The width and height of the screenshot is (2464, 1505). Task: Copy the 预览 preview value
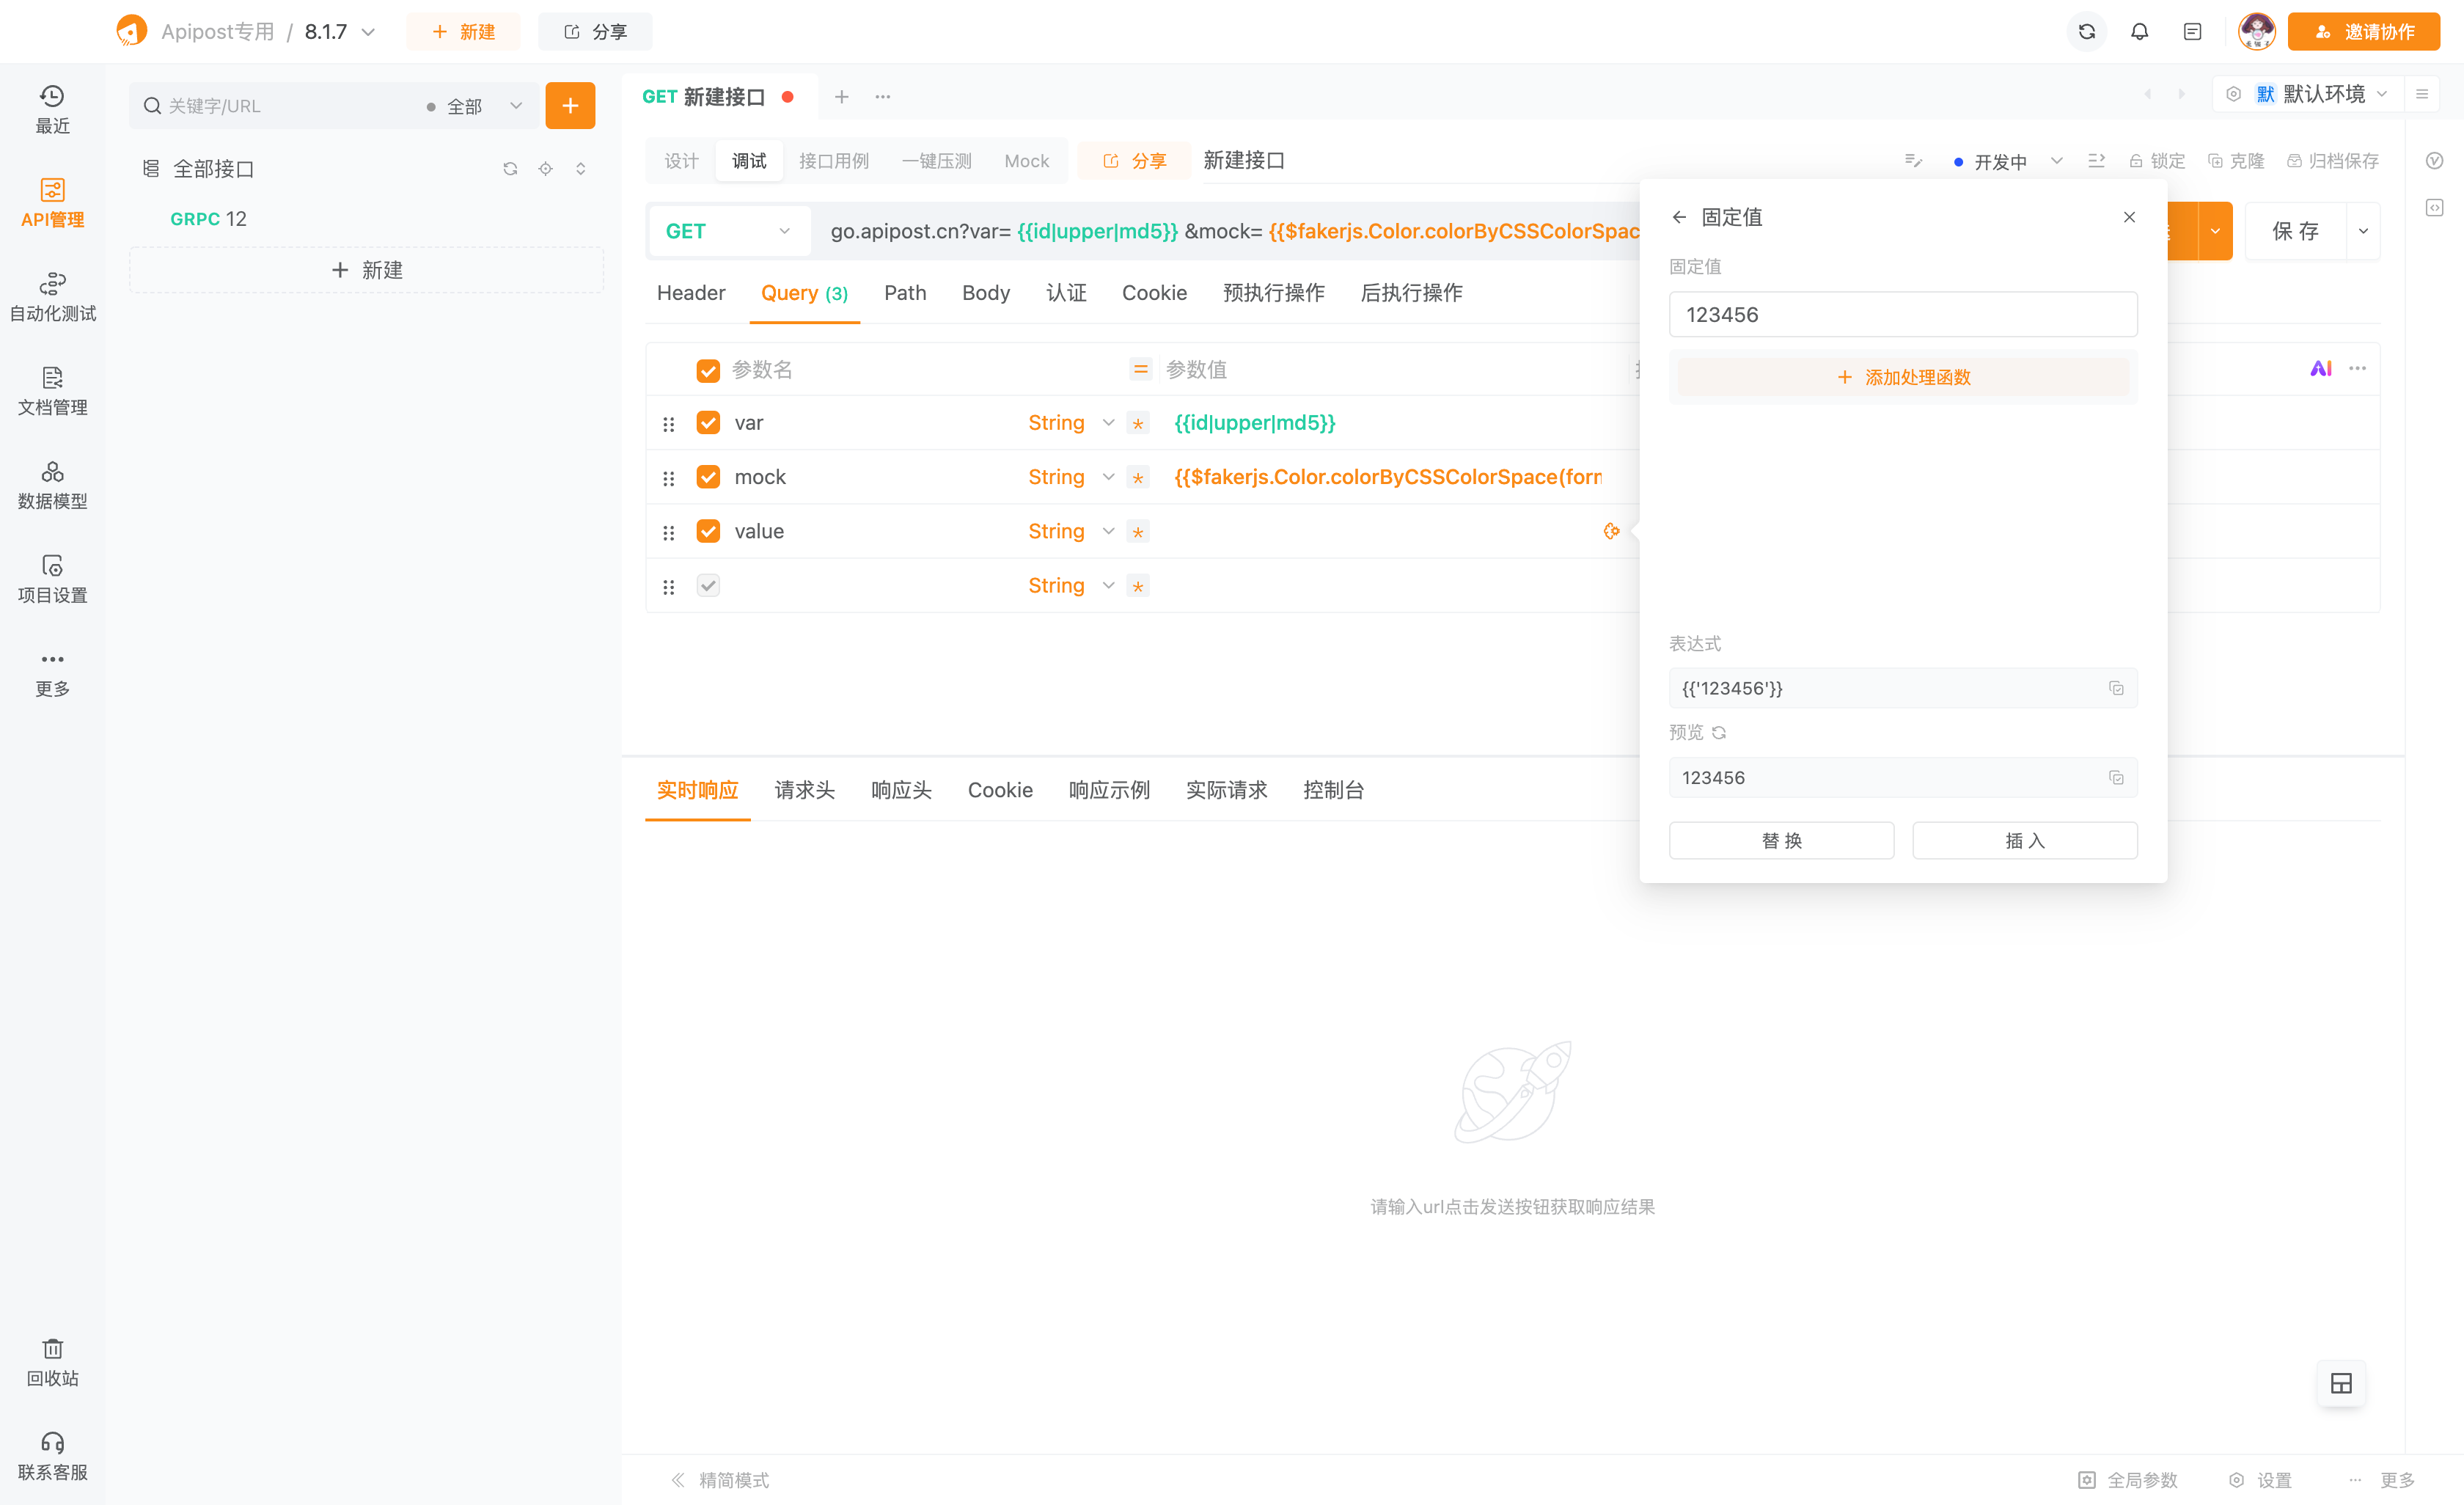(x=2116, y=778)
